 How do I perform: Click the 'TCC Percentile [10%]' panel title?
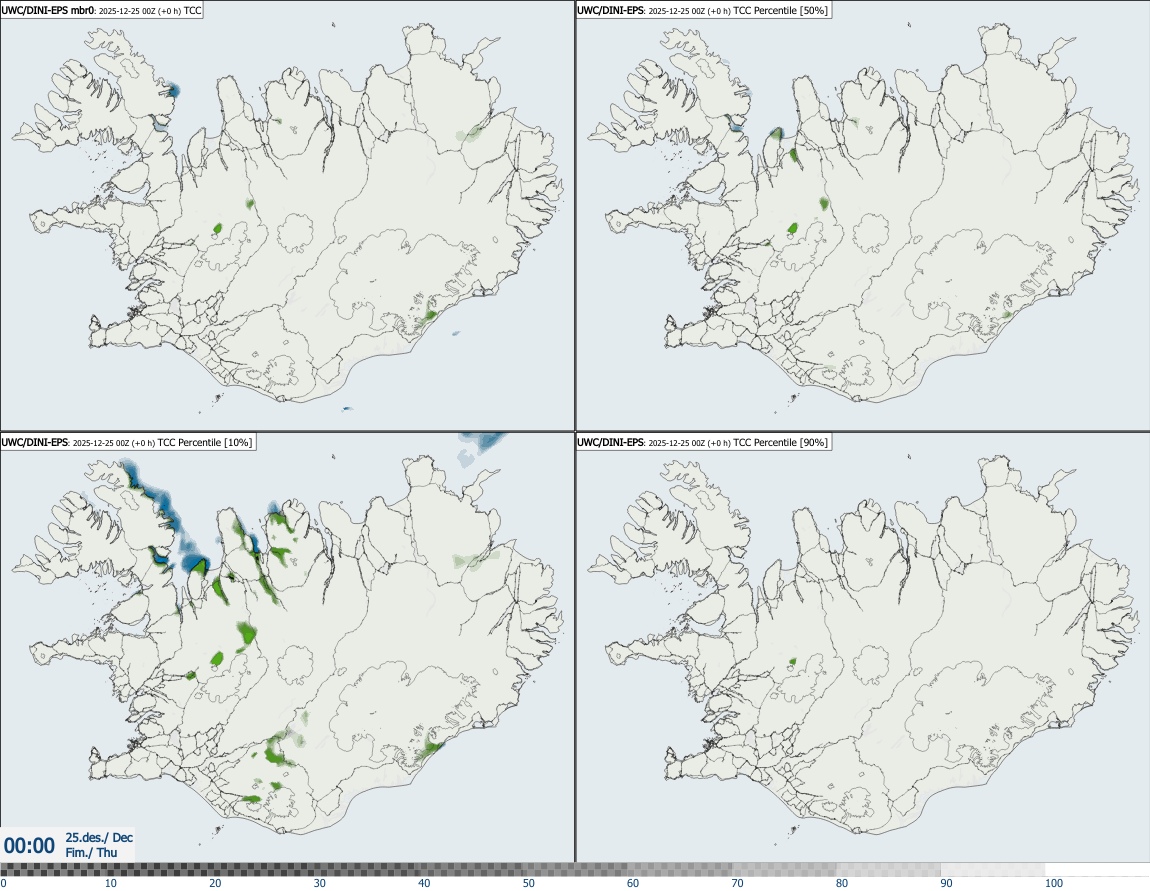(x=128, y=442)
